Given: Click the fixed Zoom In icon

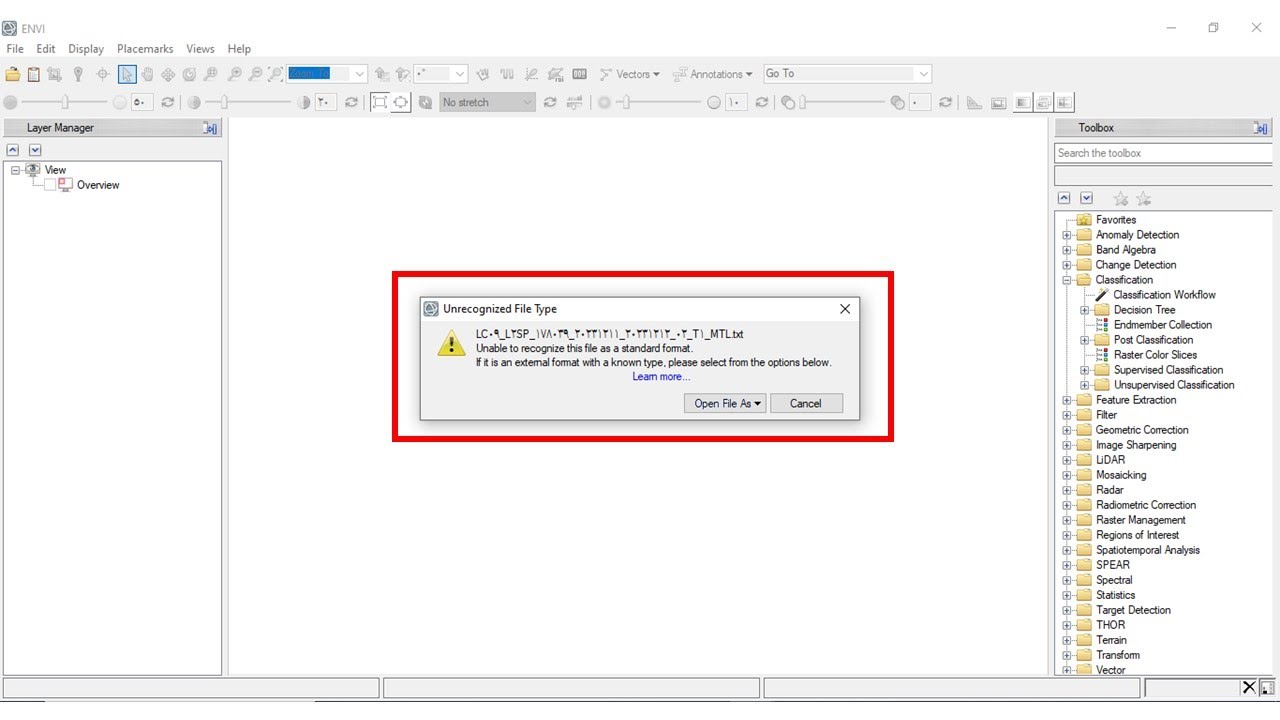Looking at the screenshot, I should 235,74.
